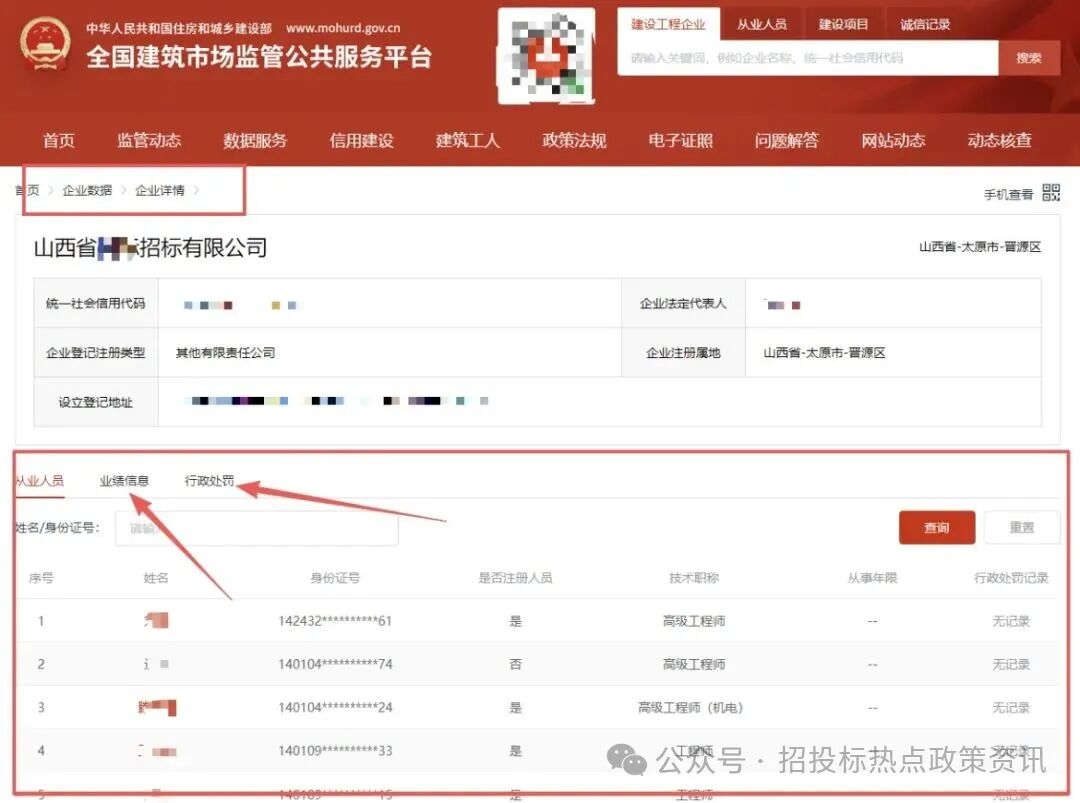Click the 其他有限责任公司 registration type value

point(225,353)
